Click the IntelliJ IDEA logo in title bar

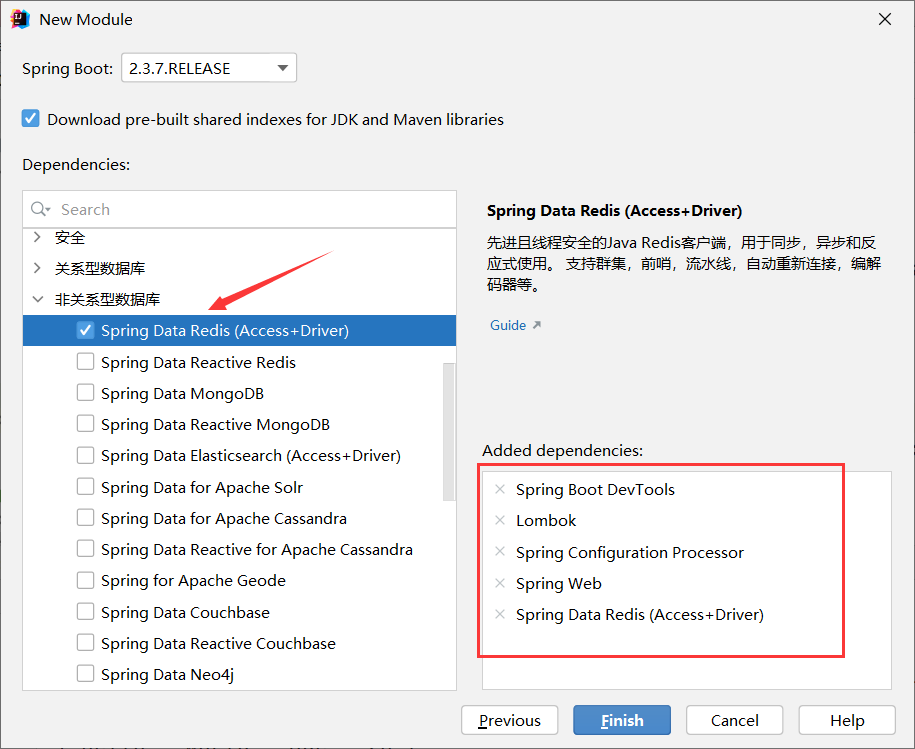click(x=20, y=19)
